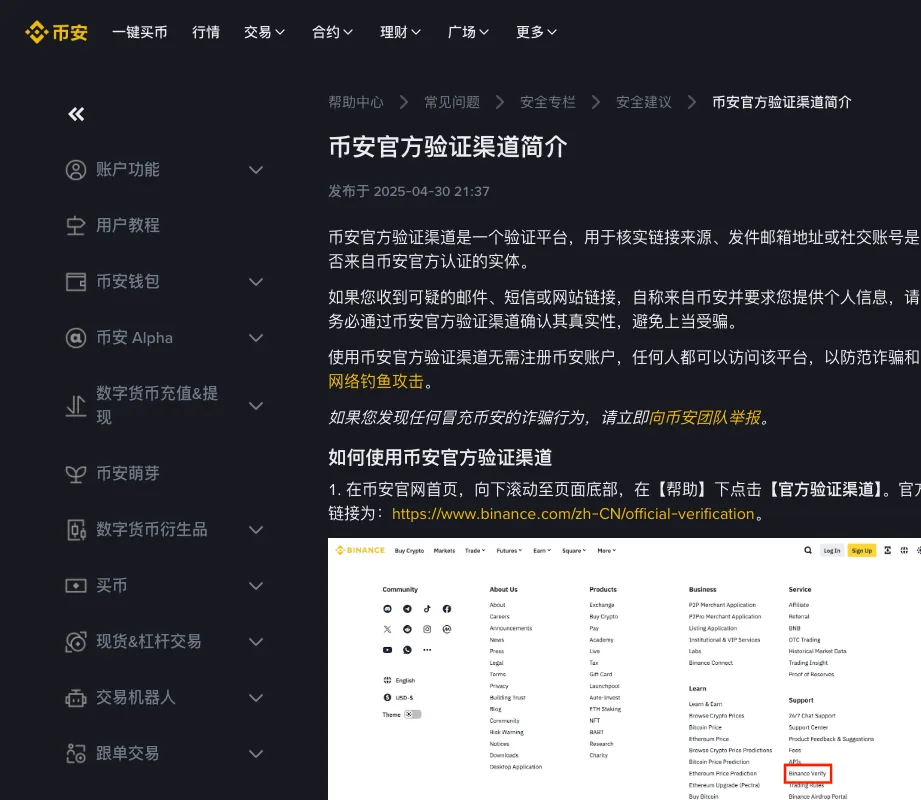Click the 币安 Alpha icon
The image size is (921, 800).
tap(76, 338)
